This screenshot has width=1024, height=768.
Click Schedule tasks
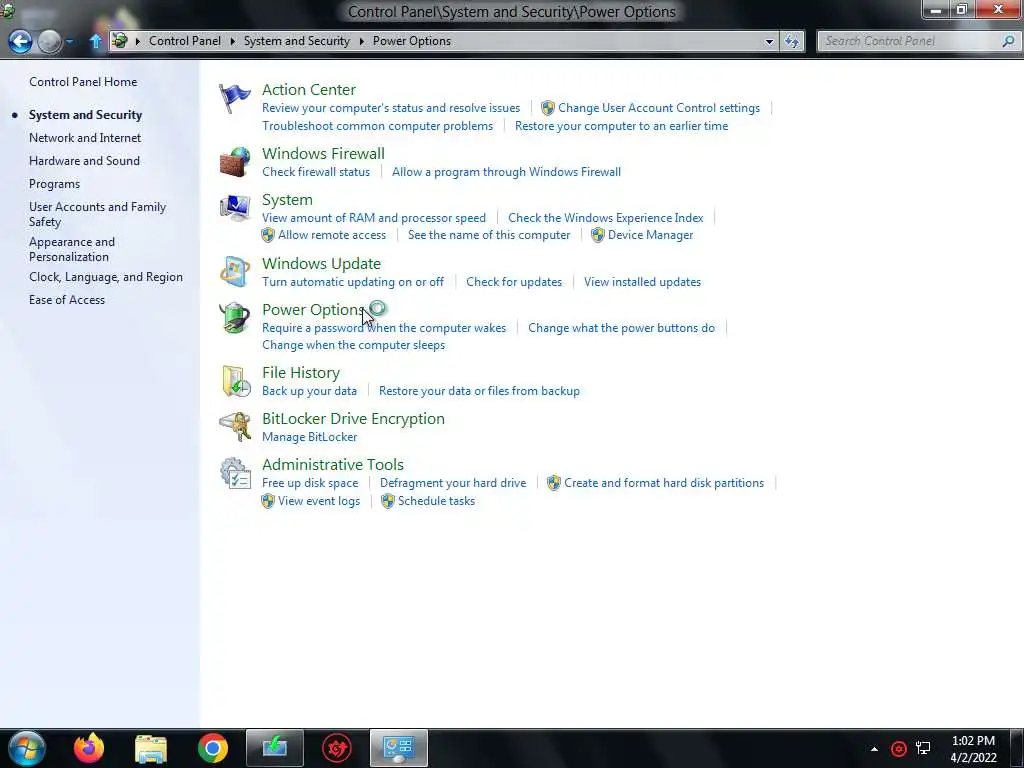[436, 501]
